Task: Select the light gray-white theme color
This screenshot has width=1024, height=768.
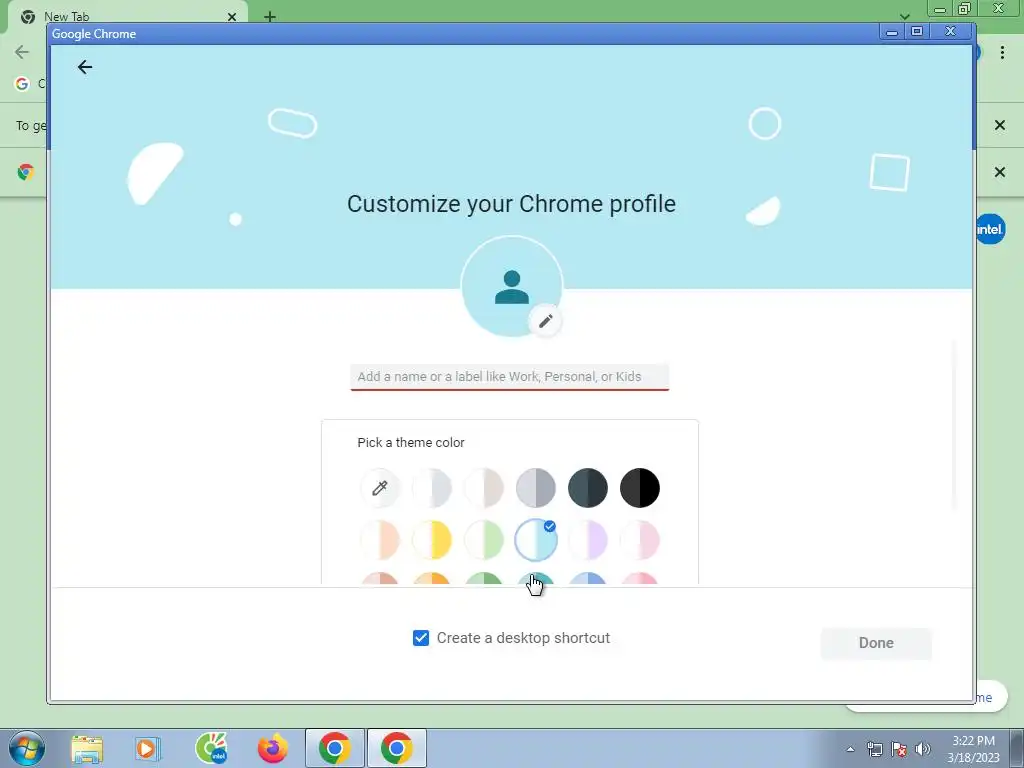Action: pos(432,488)
